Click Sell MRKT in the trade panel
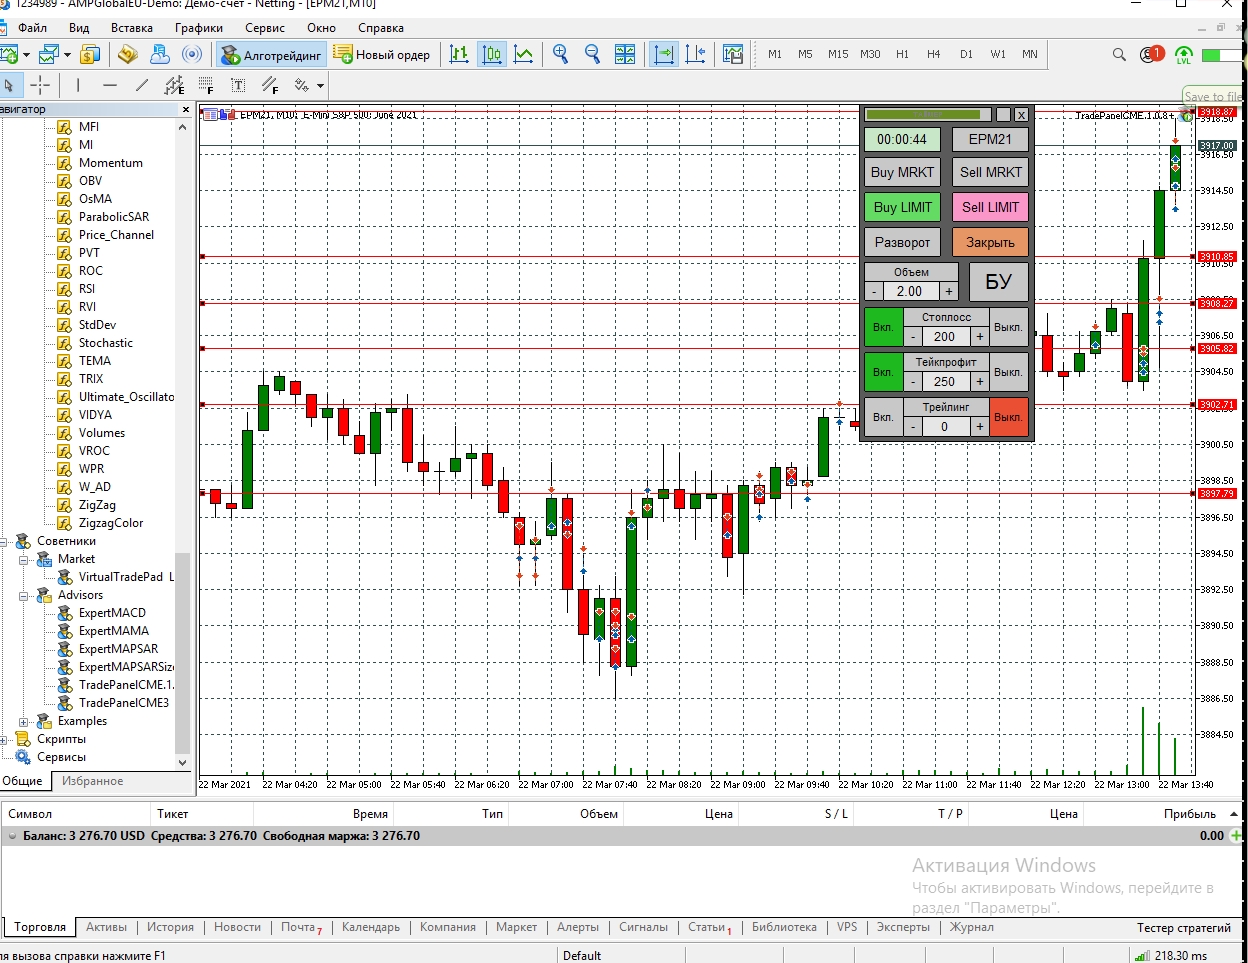The width and height of the screenshot is (1248, 963). 990,172
